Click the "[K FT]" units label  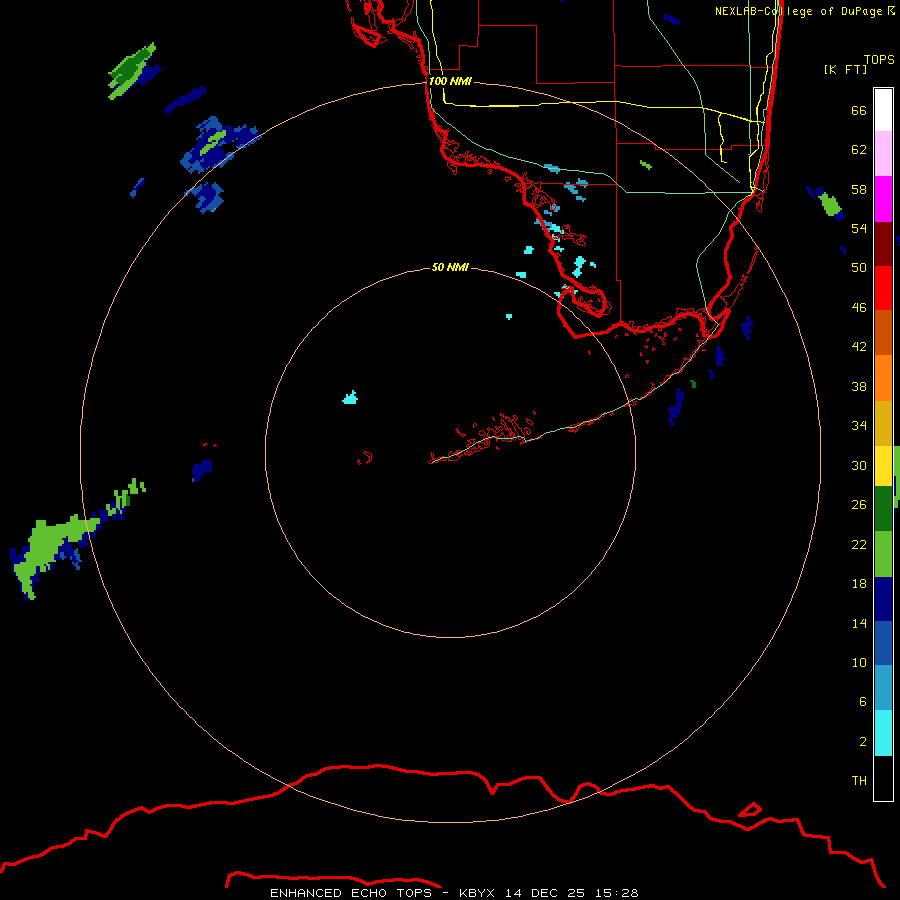[x=845, y=69]
